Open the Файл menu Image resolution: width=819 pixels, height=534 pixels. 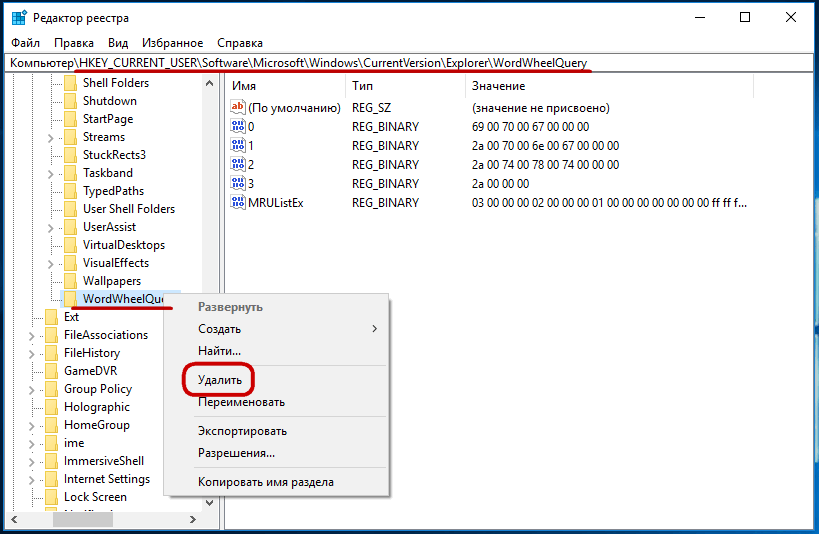[x=25, y=43]
